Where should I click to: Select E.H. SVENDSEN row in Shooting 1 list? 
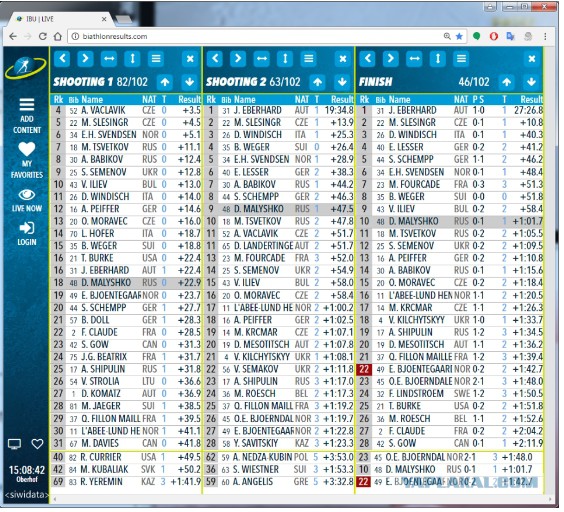click(126, 135)
